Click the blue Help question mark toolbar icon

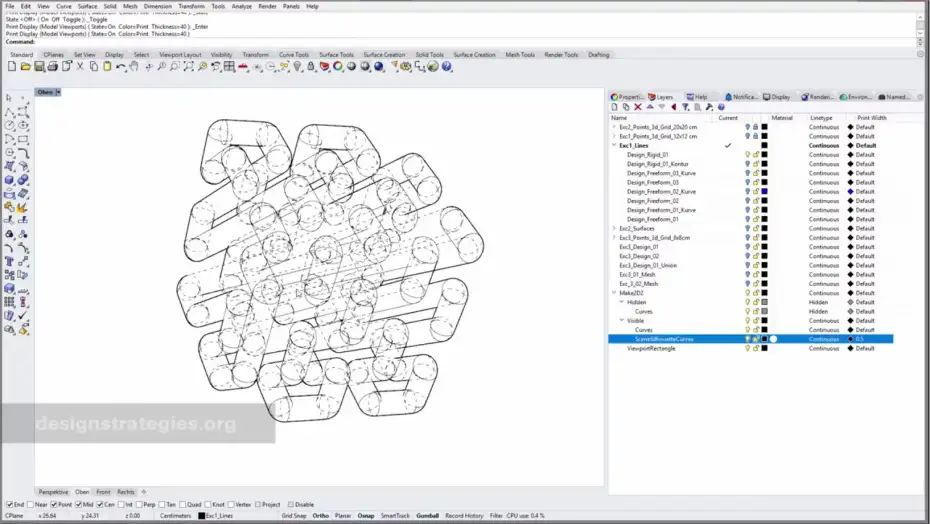(447, 66)
